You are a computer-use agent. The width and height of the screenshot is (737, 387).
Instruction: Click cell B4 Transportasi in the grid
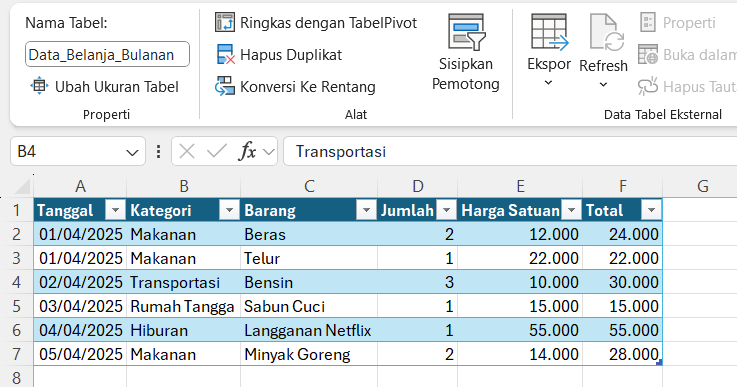[183, 282]
